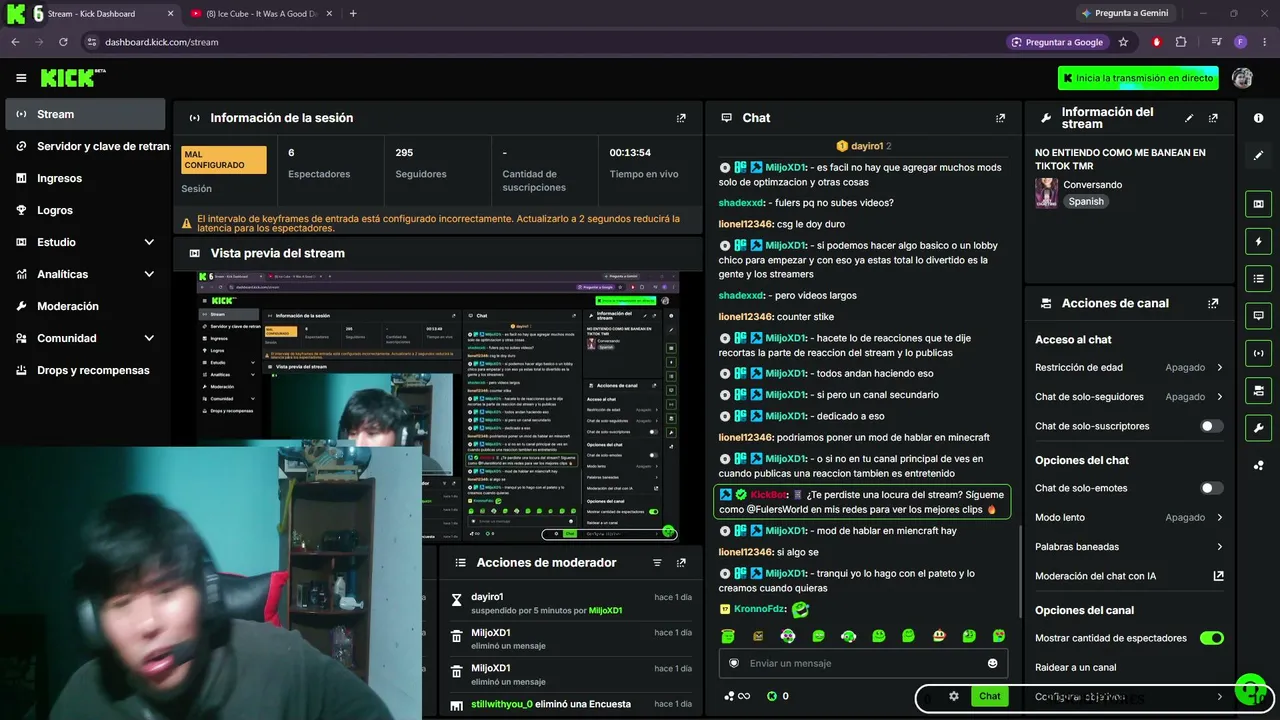Toggle the moderator list widget in right sidebar
This screenshot has height=720, width=1280.
pyautogui.click(x=1258, y=278)
